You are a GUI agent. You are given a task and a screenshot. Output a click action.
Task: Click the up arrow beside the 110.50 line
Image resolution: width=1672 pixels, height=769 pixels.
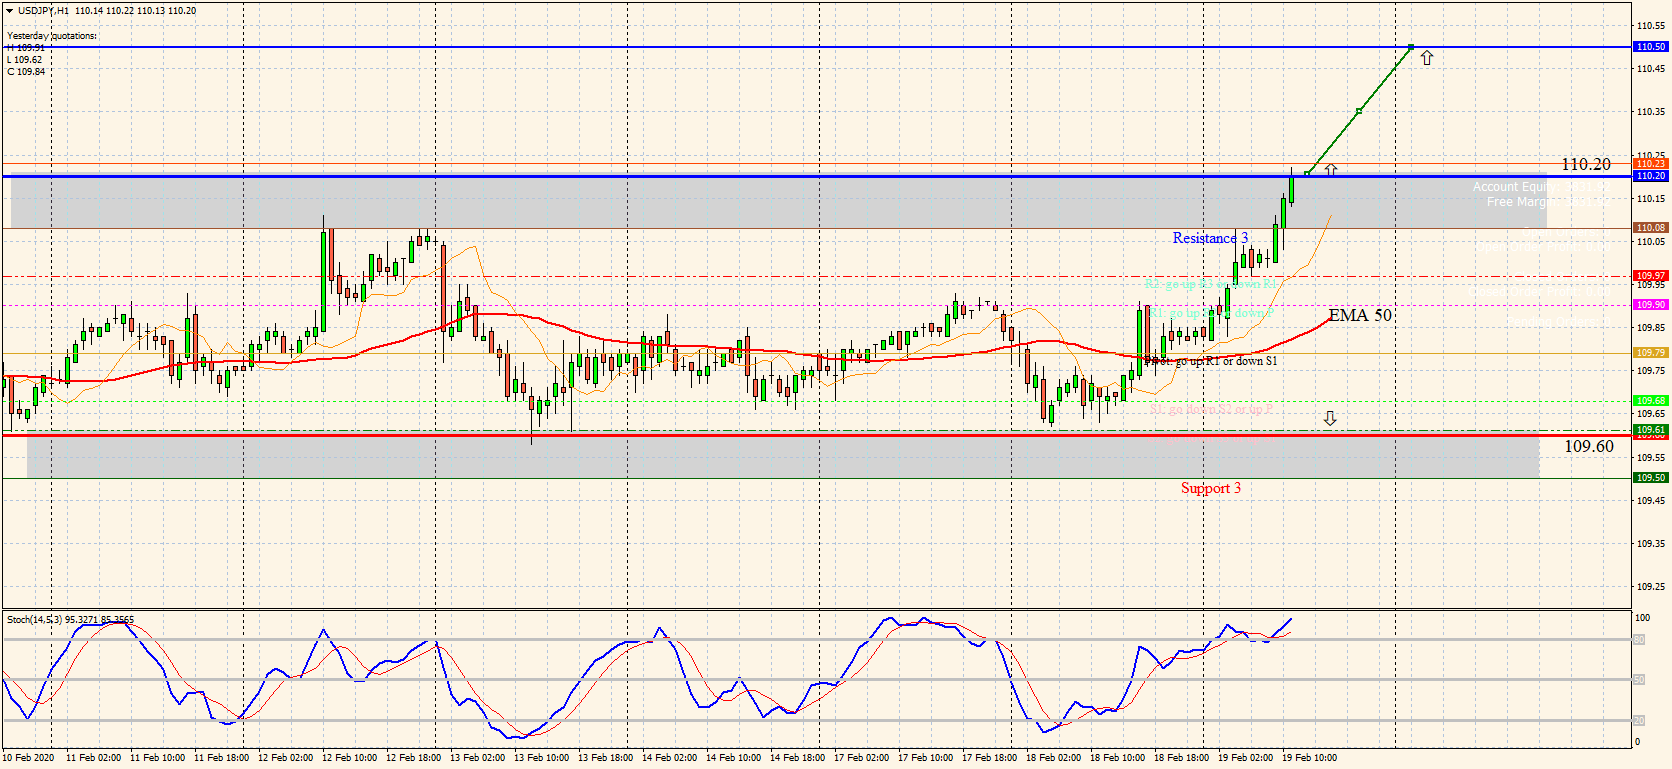click(x=1426, y=59)
